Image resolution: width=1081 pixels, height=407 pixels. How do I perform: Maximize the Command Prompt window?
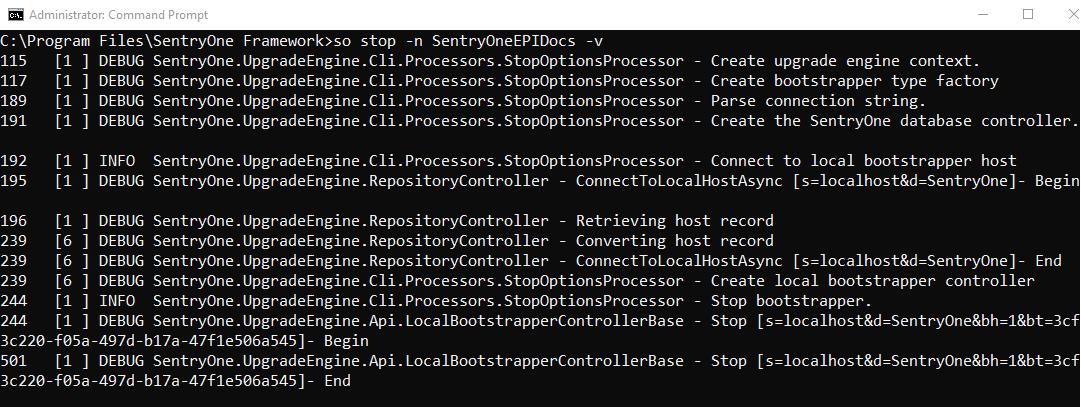(1027, 14)
